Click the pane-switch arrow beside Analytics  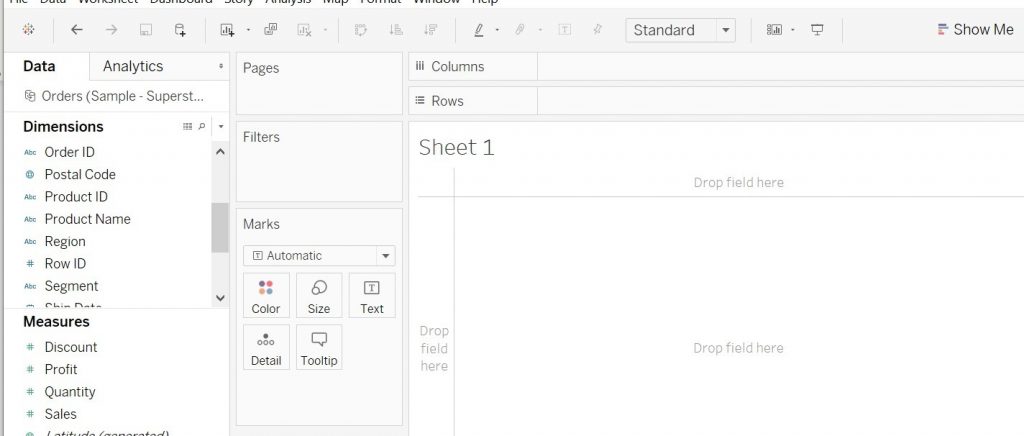(x=221, y=66)
